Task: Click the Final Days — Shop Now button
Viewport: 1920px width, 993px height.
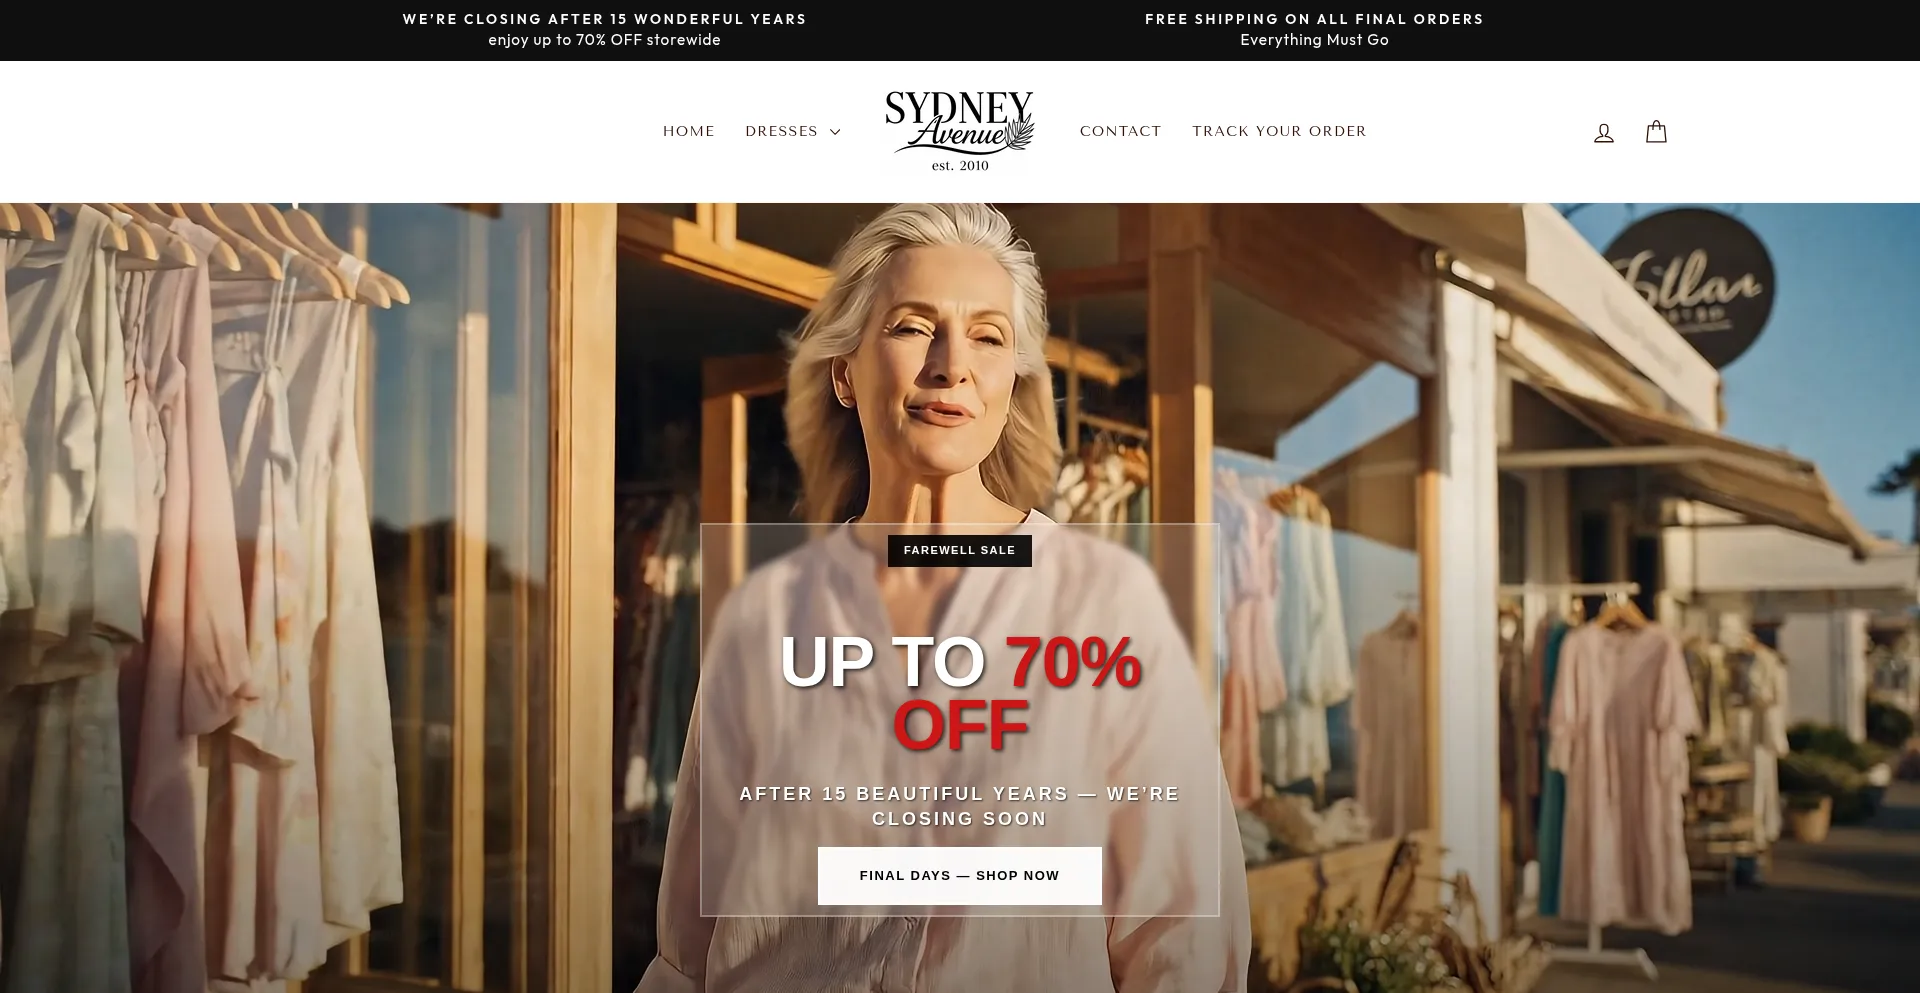Action: 959,876
